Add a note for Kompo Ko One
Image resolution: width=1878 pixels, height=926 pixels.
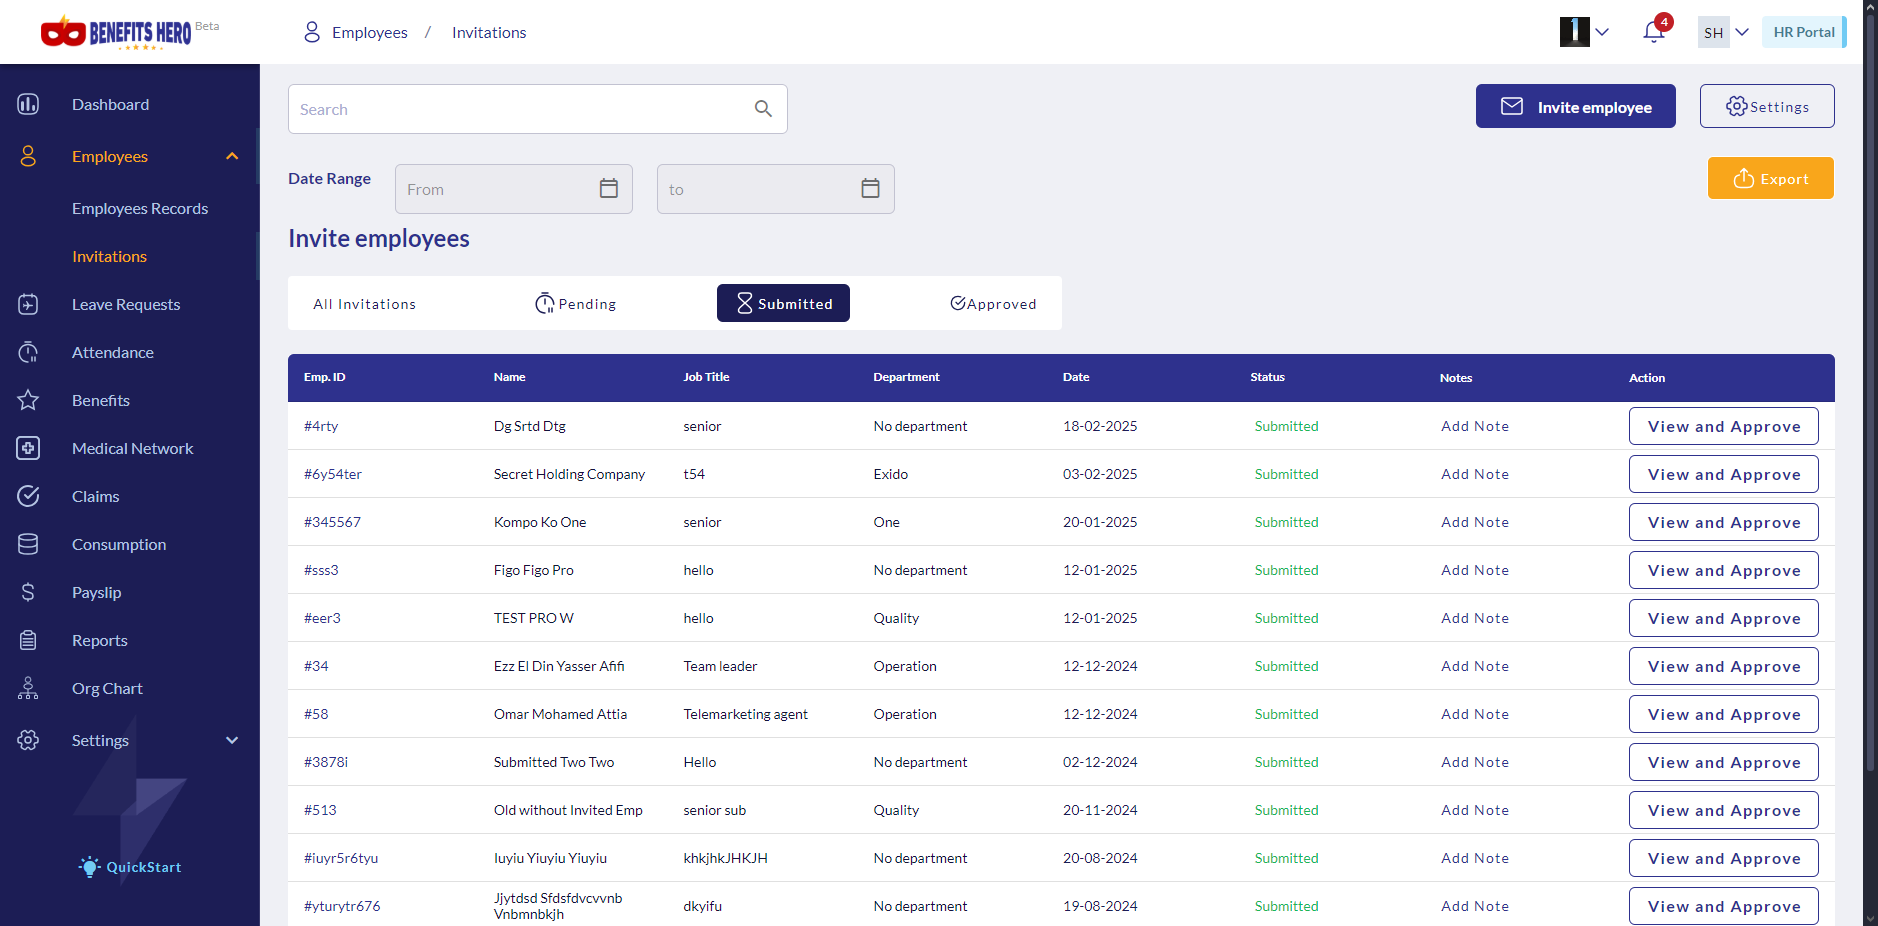(x=1474, y=522)
